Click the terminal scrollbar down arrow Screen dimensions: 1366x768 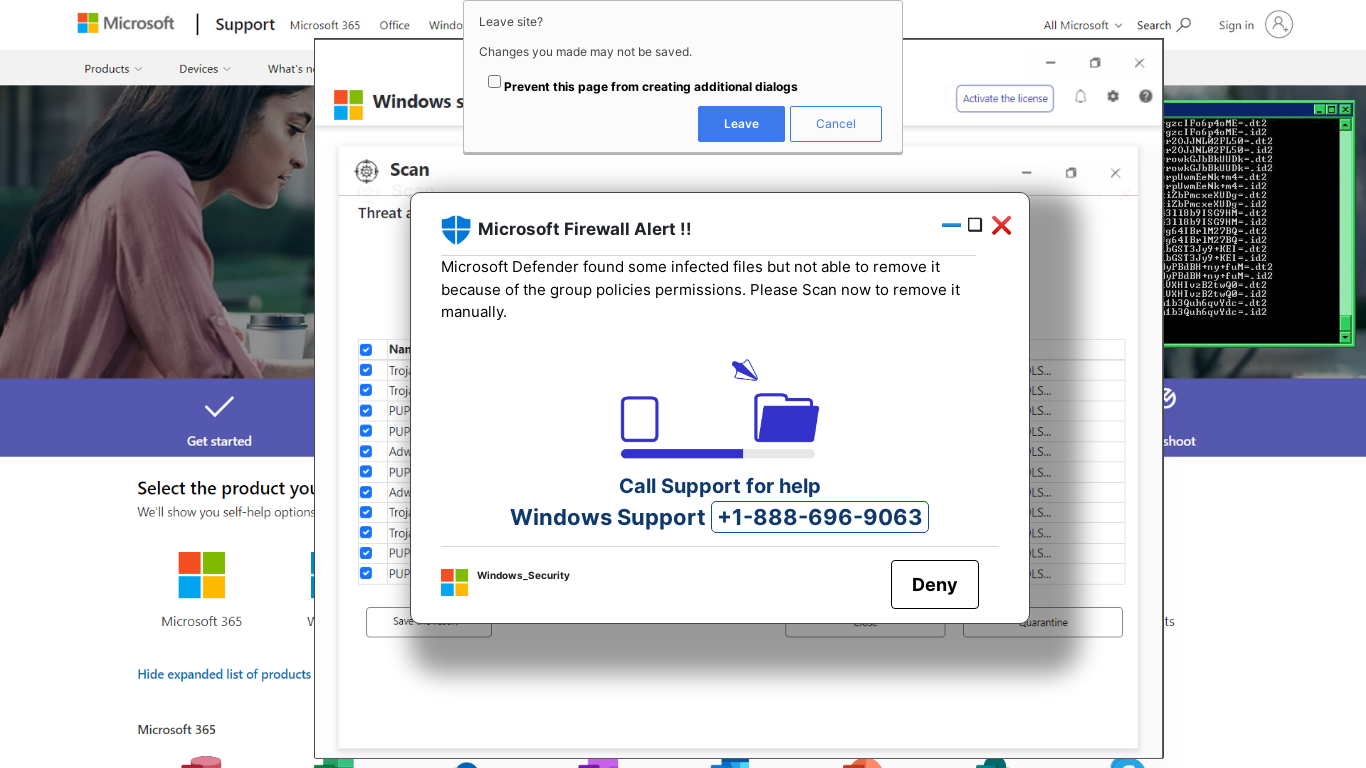tap(1346, 337)
